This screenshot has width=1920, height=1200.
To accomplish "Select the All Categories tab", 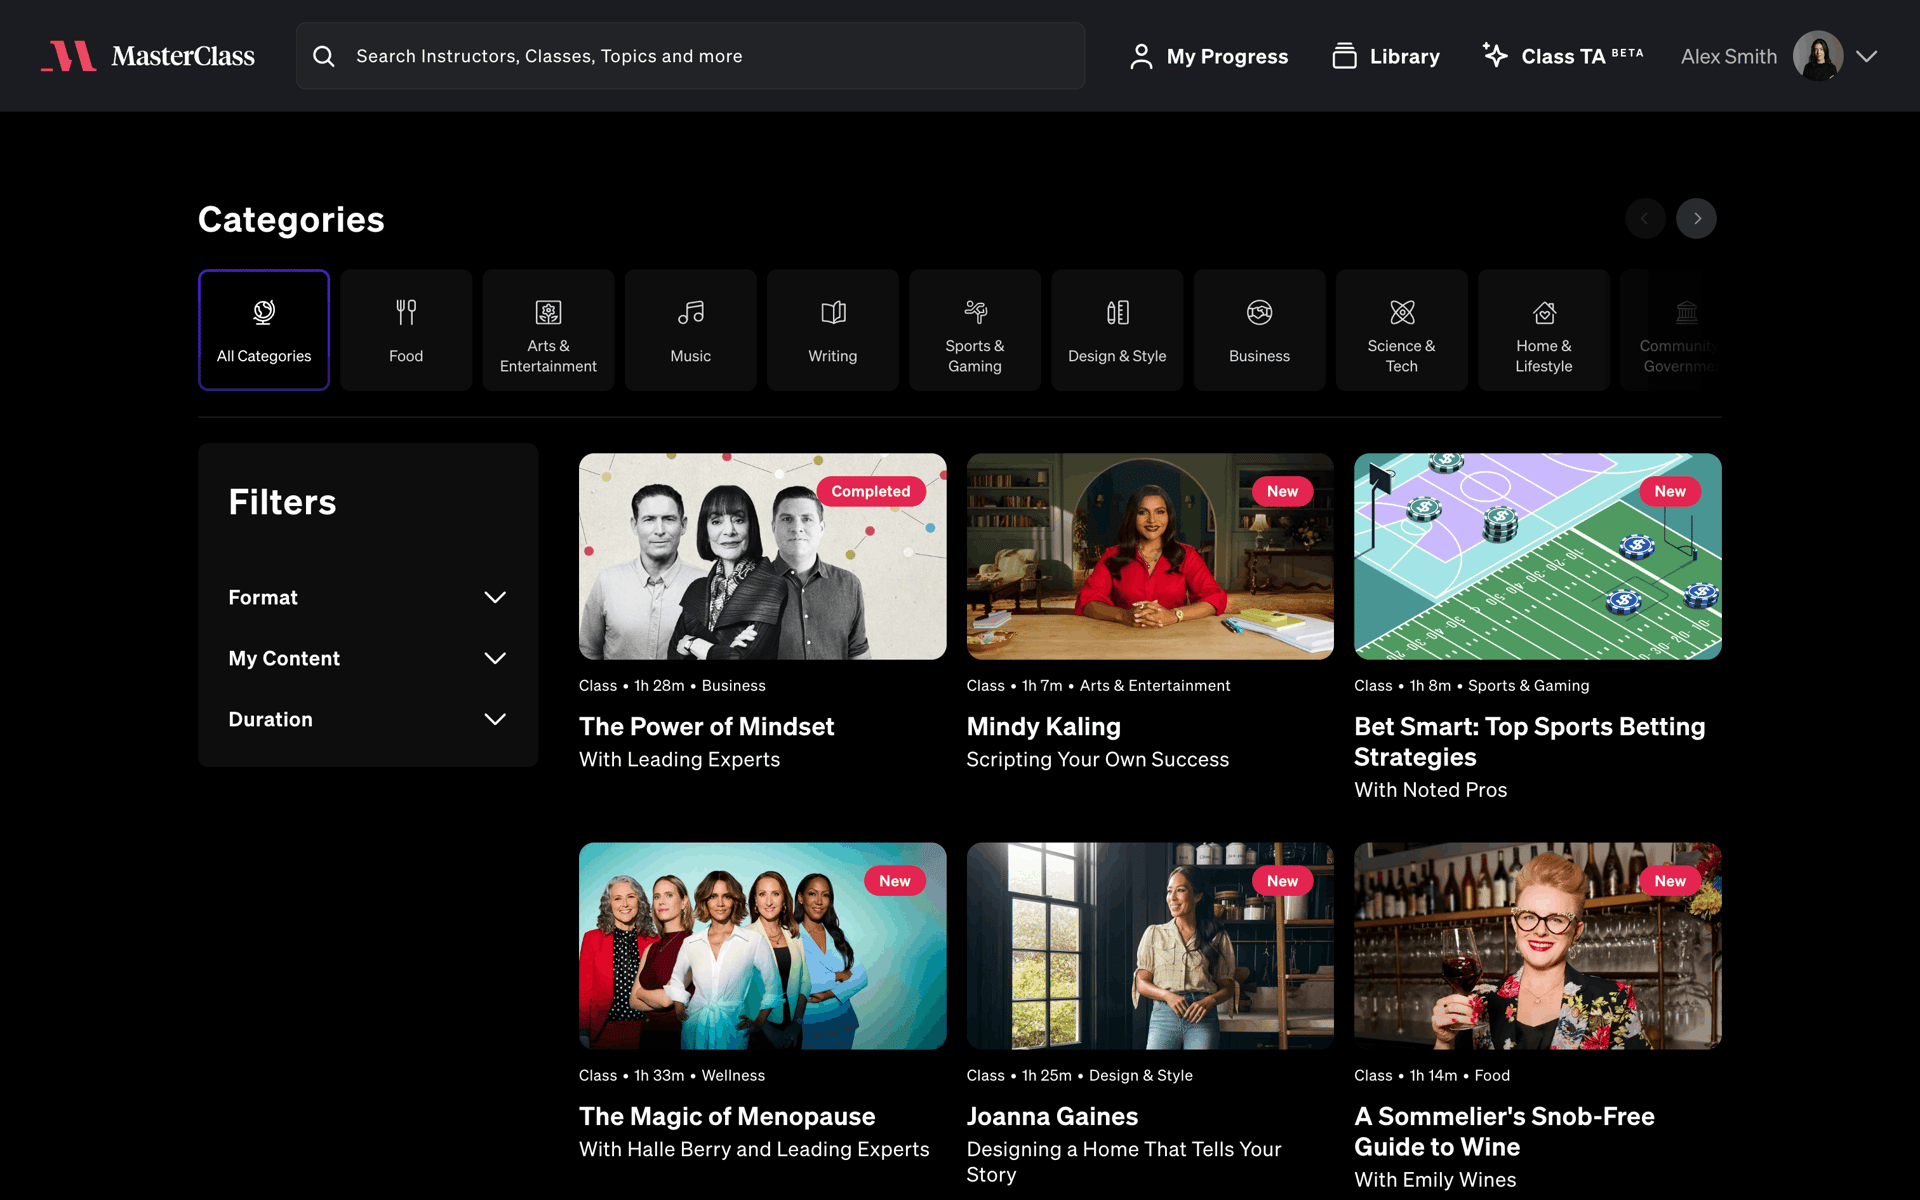I will [264, 330].
